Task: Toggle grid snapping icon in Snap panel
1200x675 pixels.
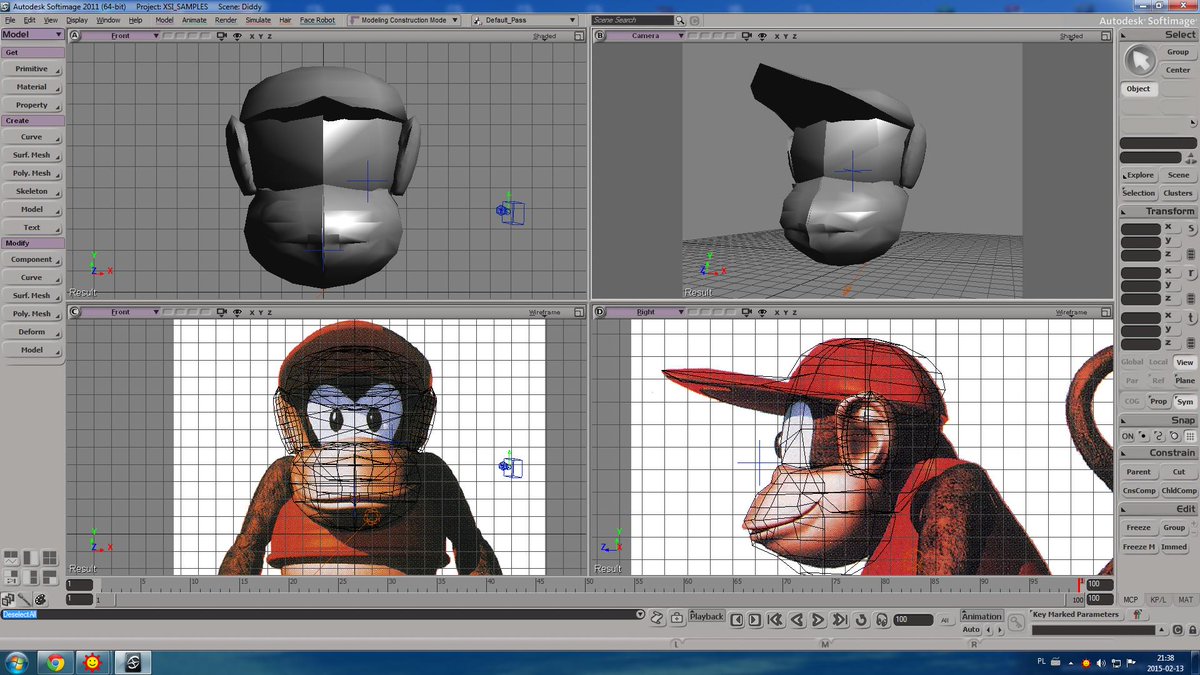Action: (1189, 436)
